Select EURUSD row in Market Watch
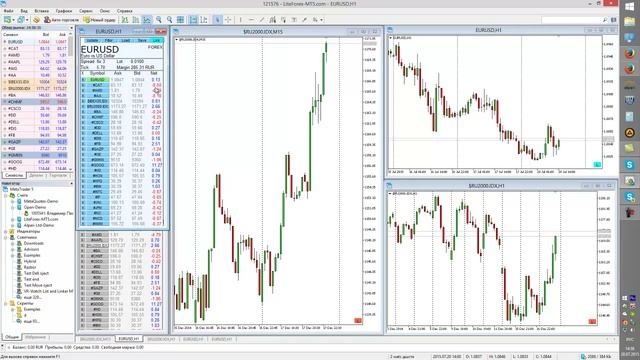The height and width of the screenshot is (360, 640). coord(35,42)
